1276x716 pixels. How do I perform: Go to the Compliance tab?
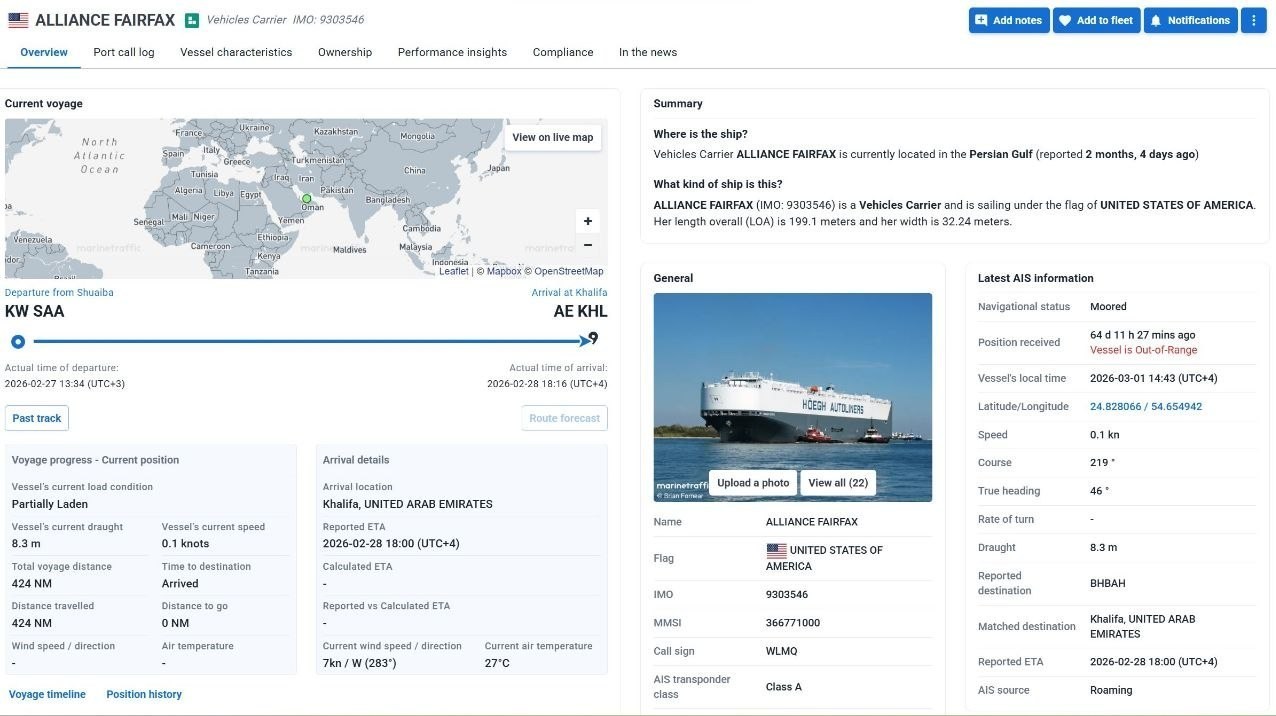(563, 52)
